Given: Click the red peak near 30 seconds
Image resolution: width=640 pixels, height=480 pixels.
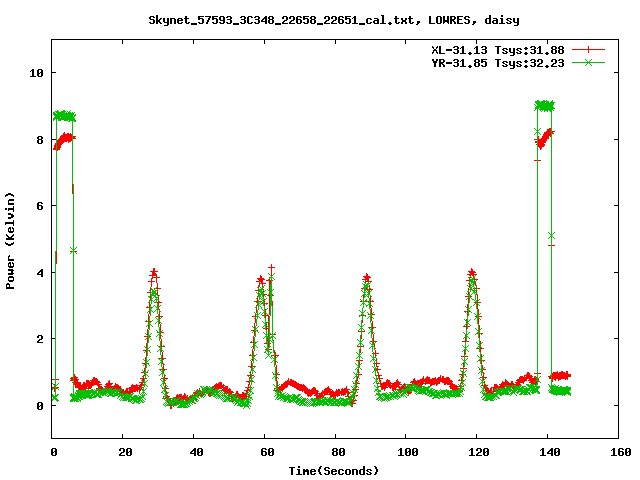Looking at the screenshot, I should point(154,273).
